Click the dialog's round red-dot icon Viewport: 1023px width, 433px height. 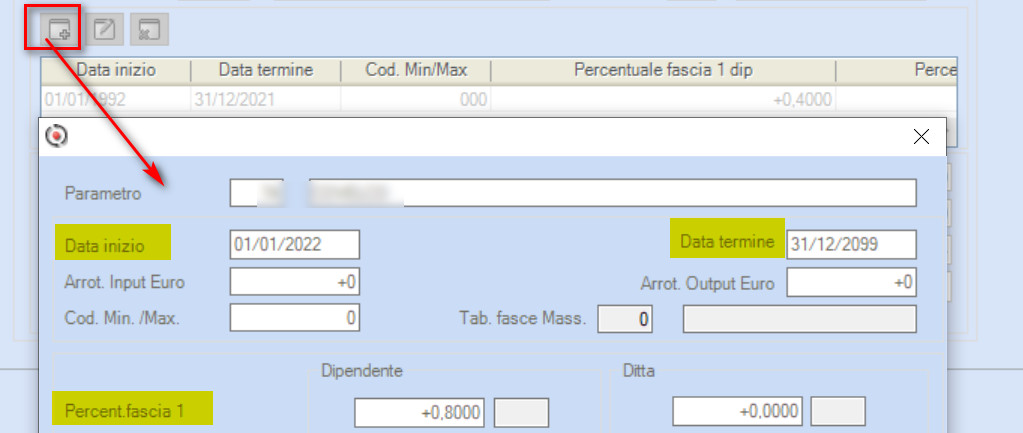click(x=57, y=136)
